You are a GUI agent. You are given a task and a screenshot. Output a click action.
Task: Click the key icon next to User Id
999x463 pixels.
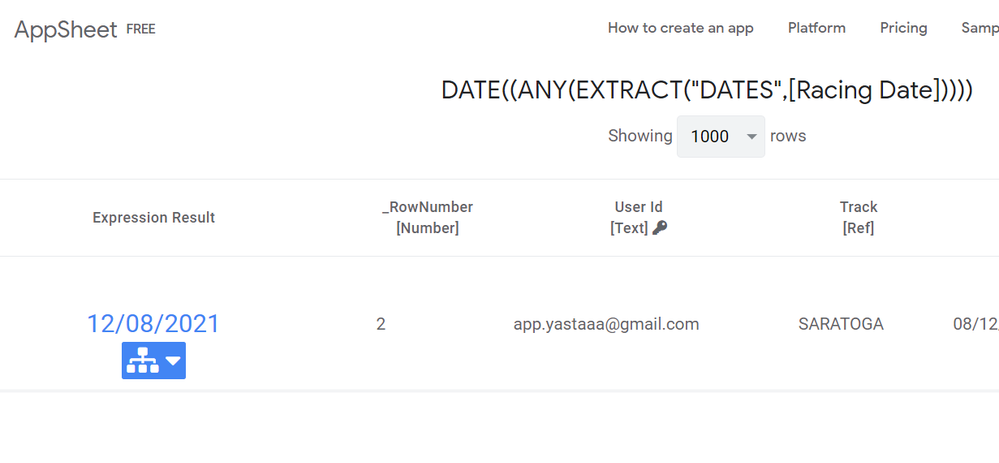(660, 228)
